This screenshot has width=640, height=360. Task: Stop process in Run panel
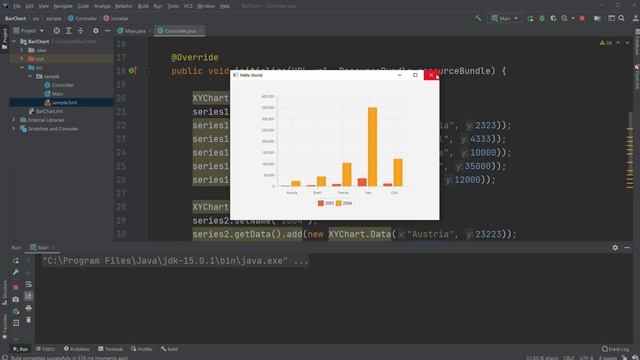(16, 287)
